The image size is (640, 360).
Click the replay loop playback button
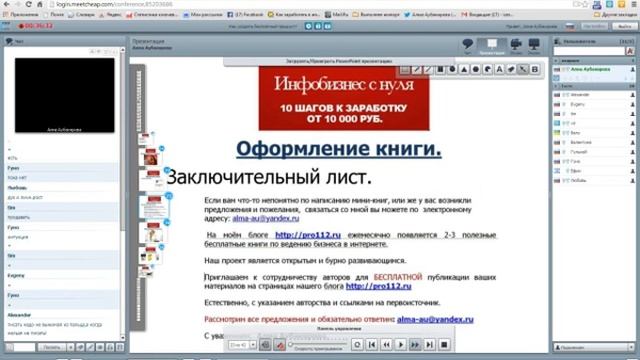358,345
